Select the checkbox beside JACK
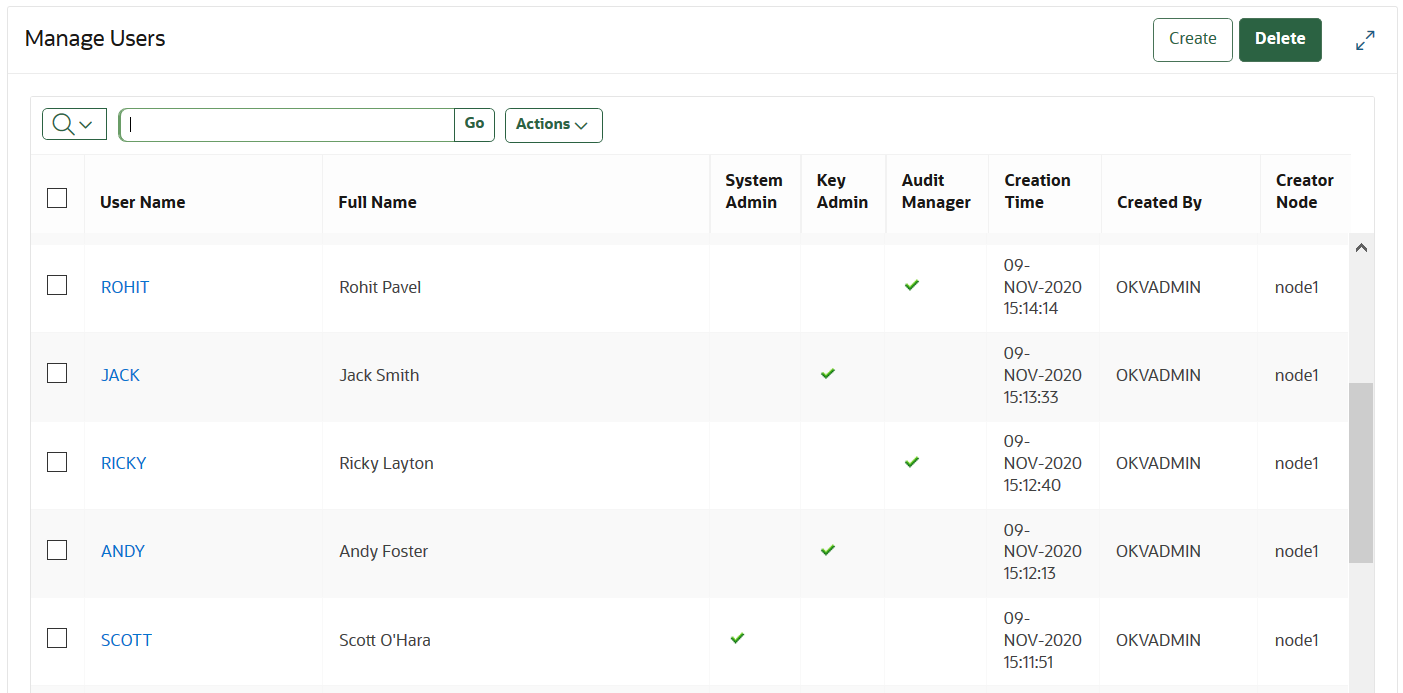Image resolution: width=1403 pixels, height=693 pixels. coord(57,374)
